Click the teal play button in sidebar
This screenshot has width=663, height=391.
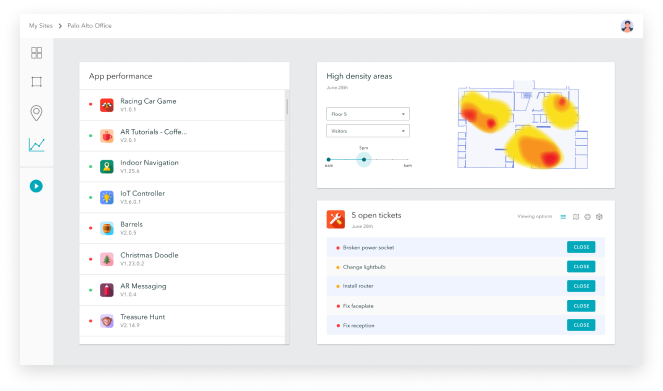tap(36, 186)
